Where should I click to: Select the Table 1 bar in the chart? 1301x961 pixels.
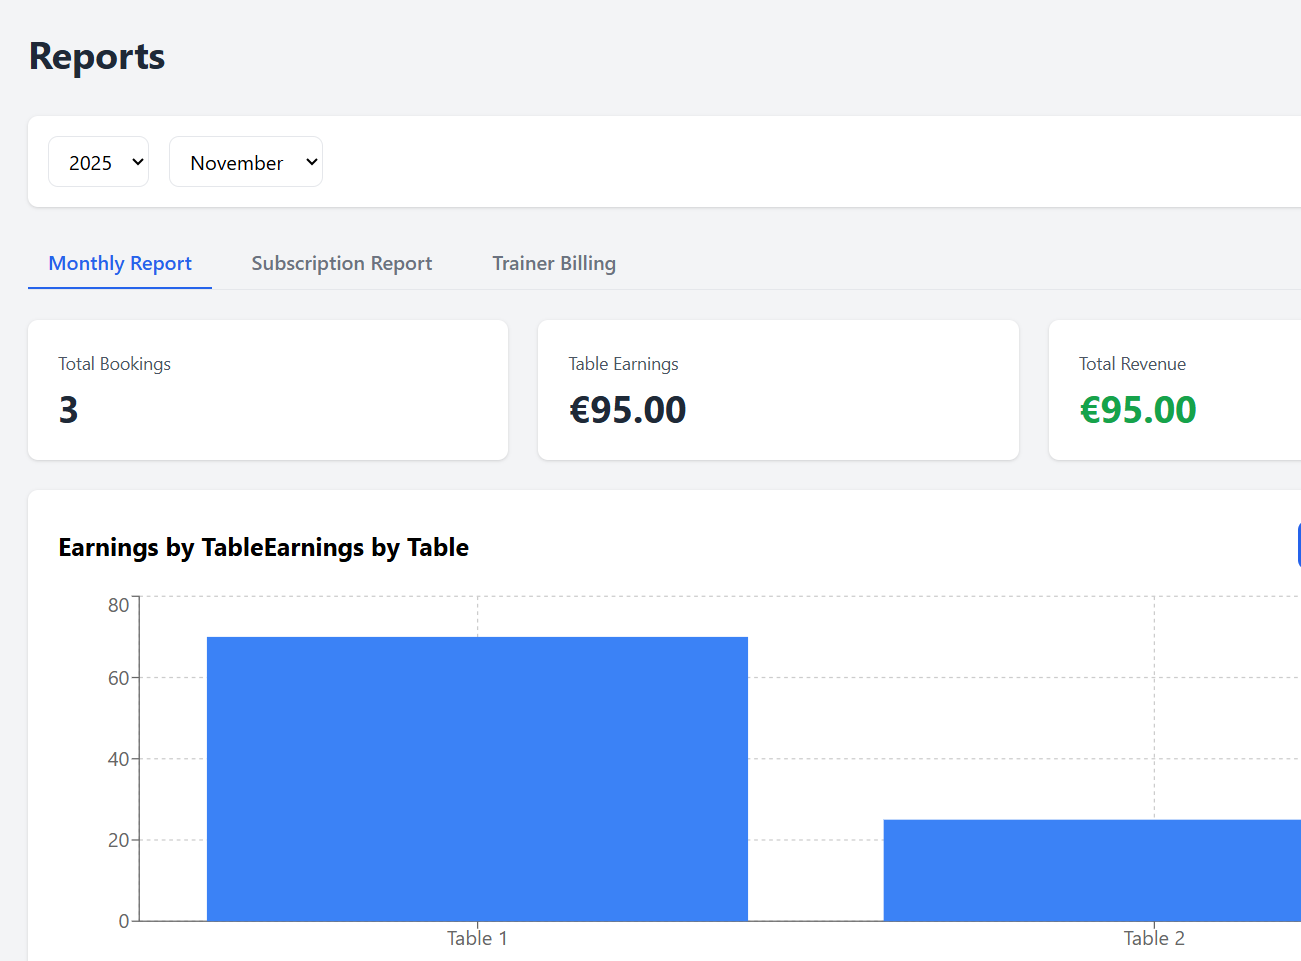477,778
